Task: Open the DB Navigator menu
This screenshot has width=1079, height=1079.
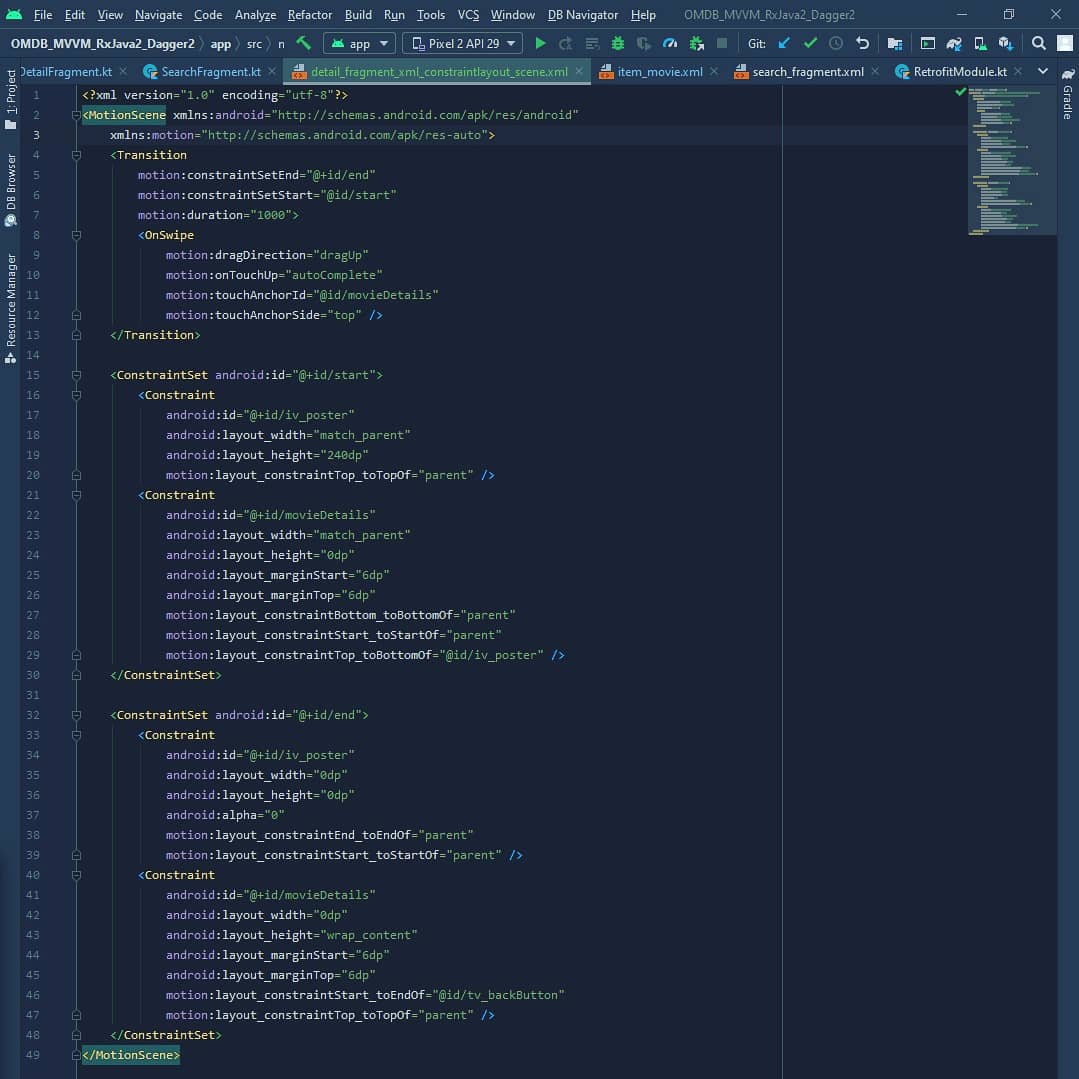Action: pyautogui.click(x=582, y=14)
